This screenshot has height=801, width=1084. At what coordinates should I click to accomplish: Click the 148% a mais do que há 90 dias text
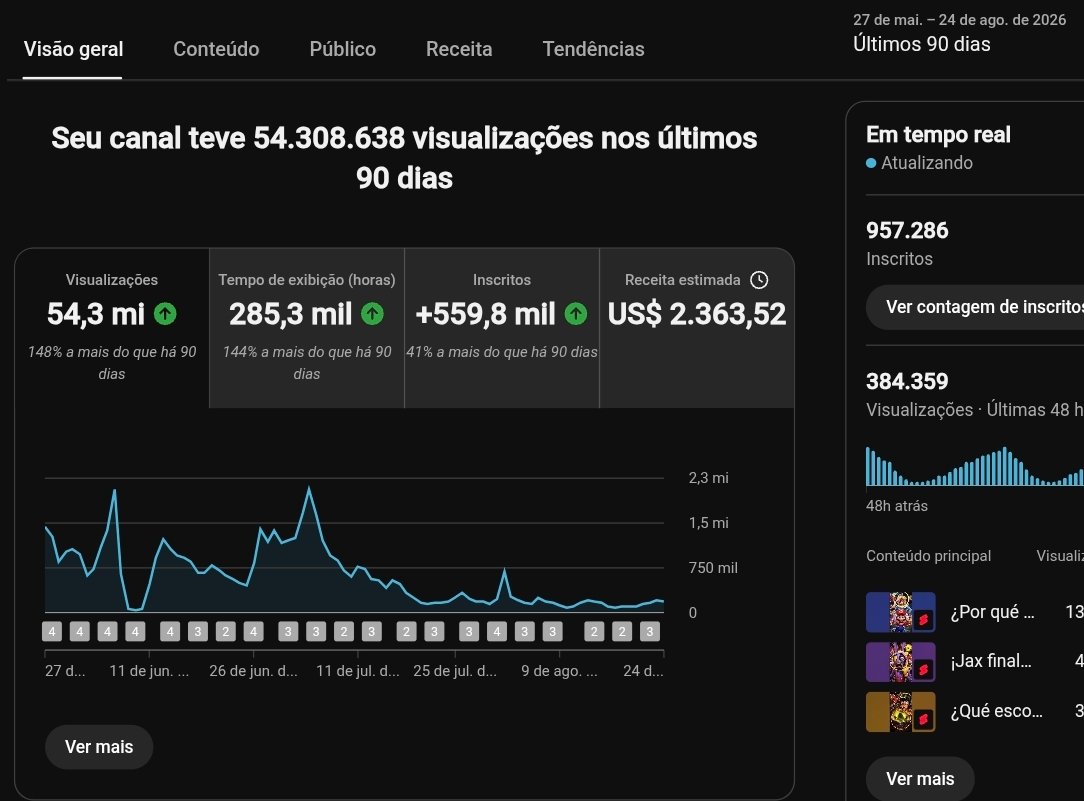[112, 363]
